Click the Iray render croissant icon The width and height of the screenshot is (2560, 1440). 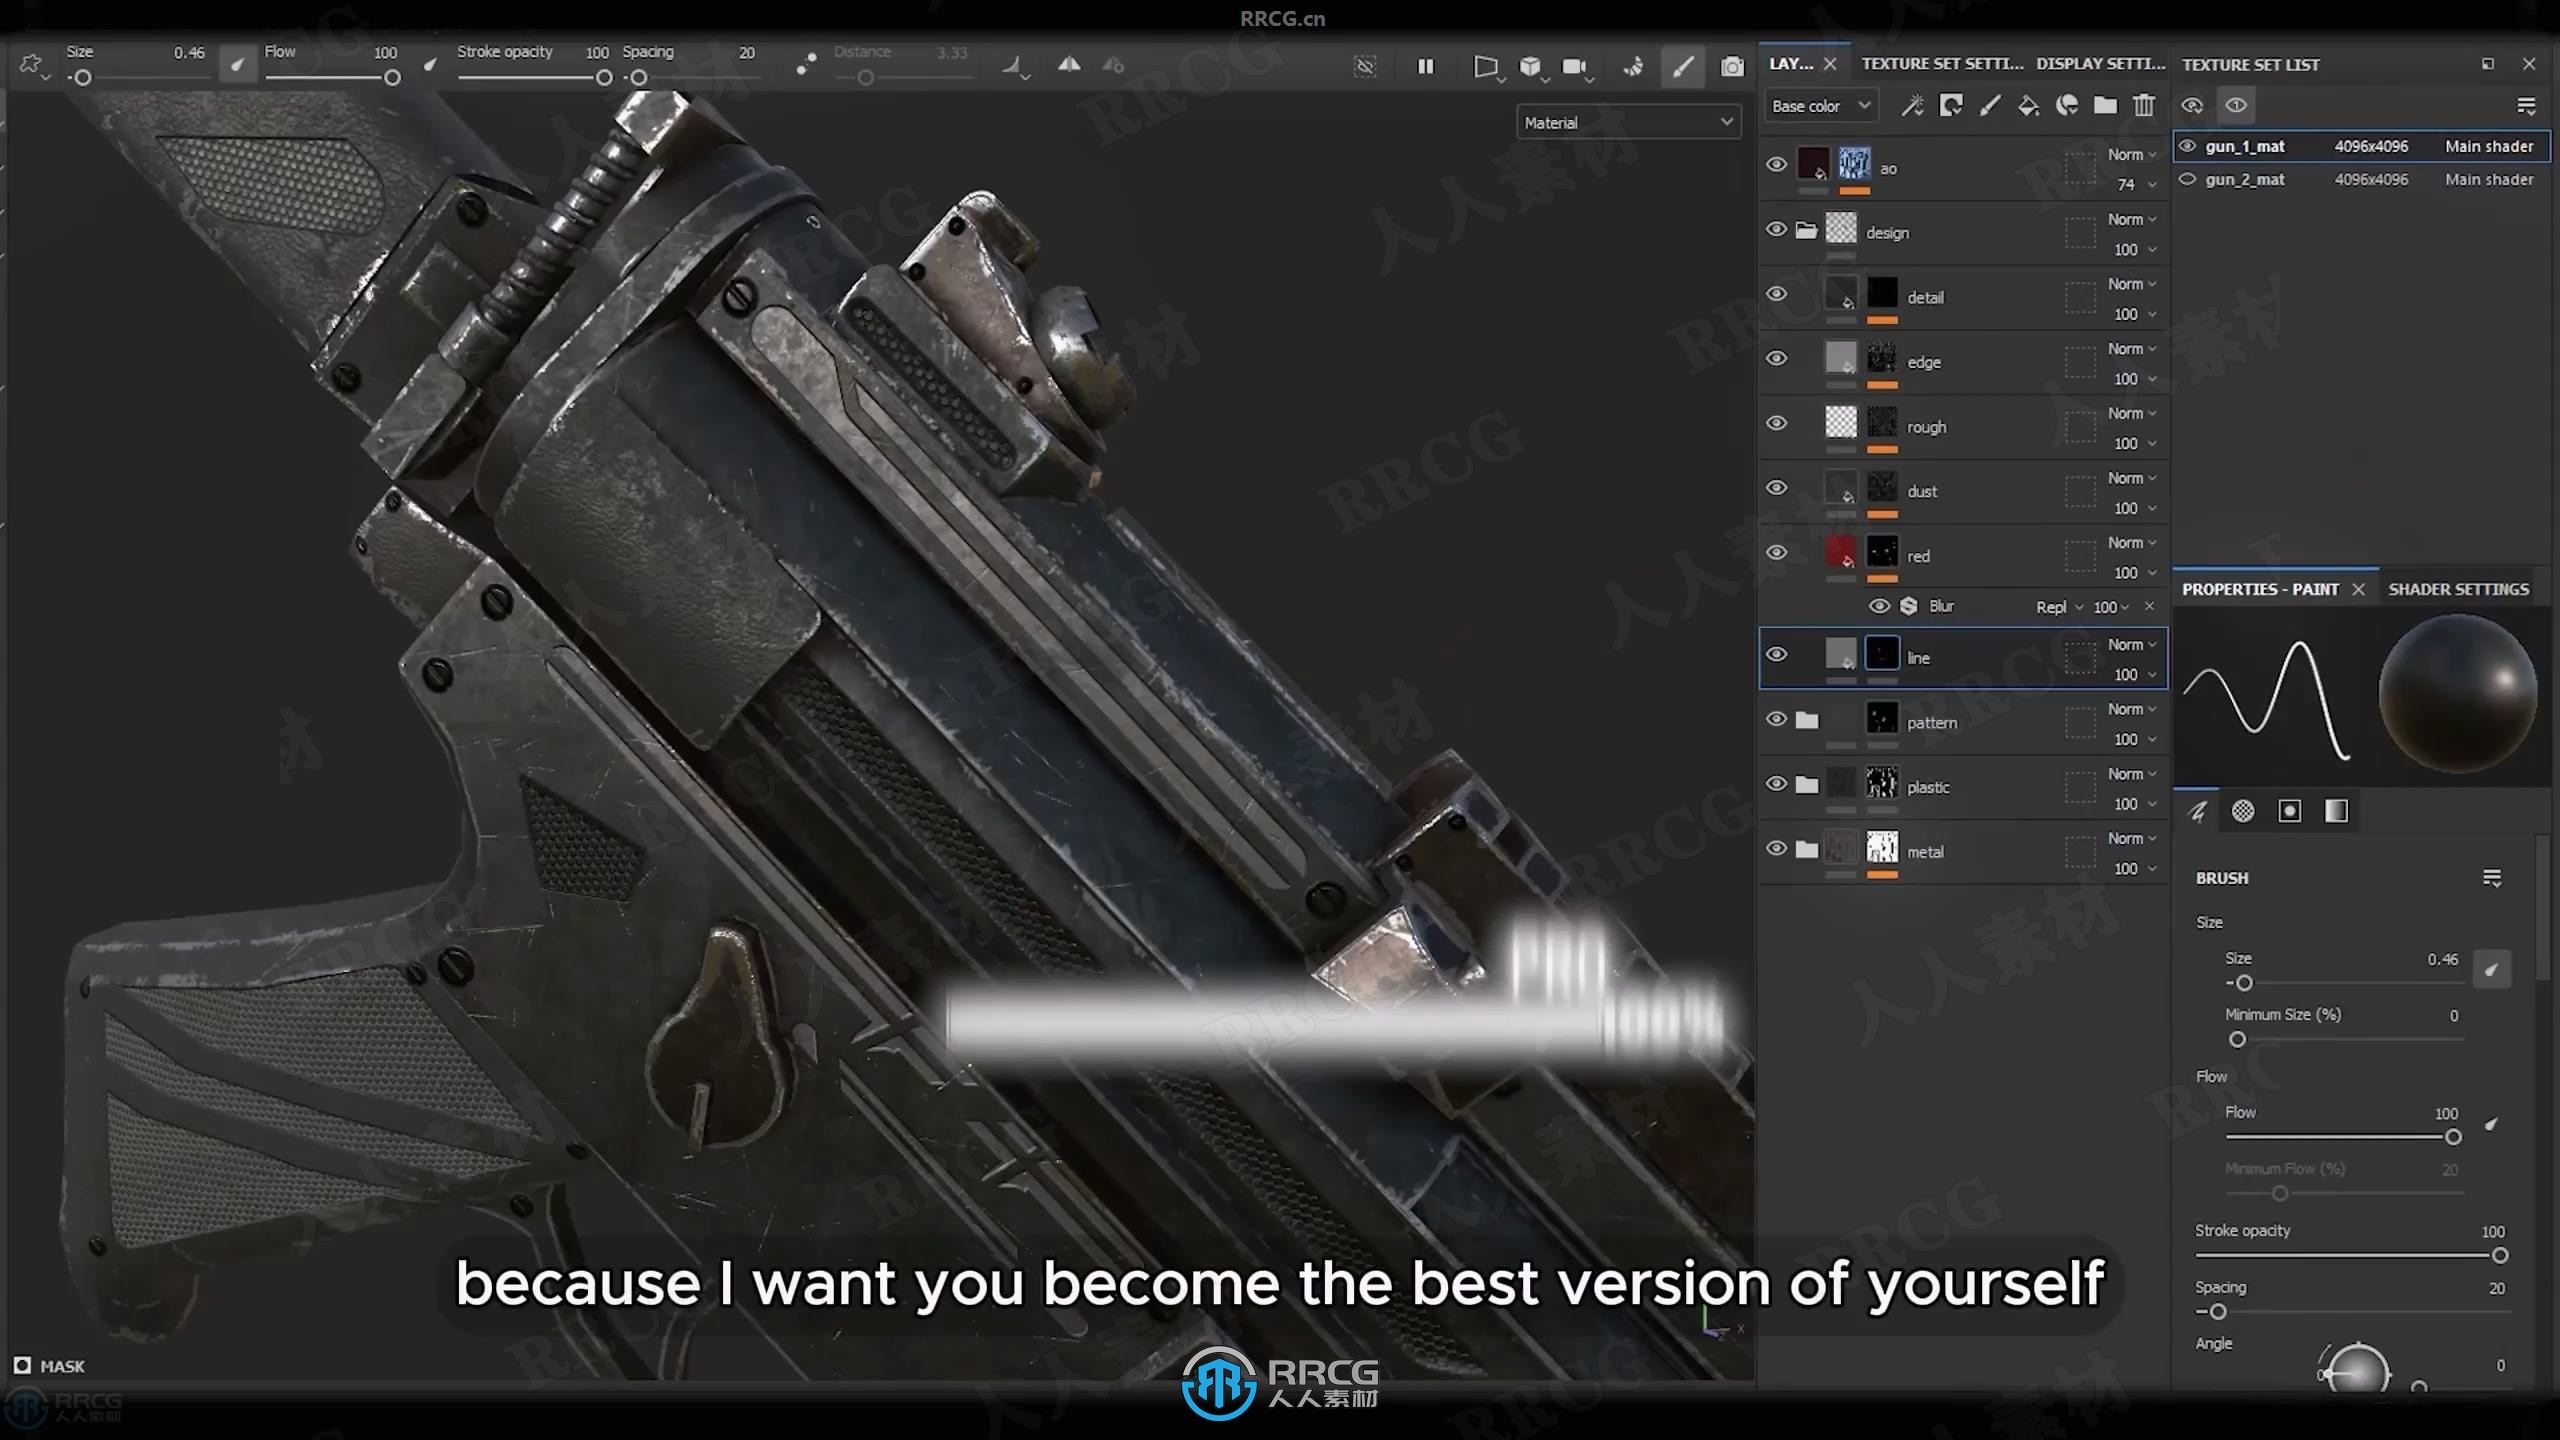pos(1633,67)
